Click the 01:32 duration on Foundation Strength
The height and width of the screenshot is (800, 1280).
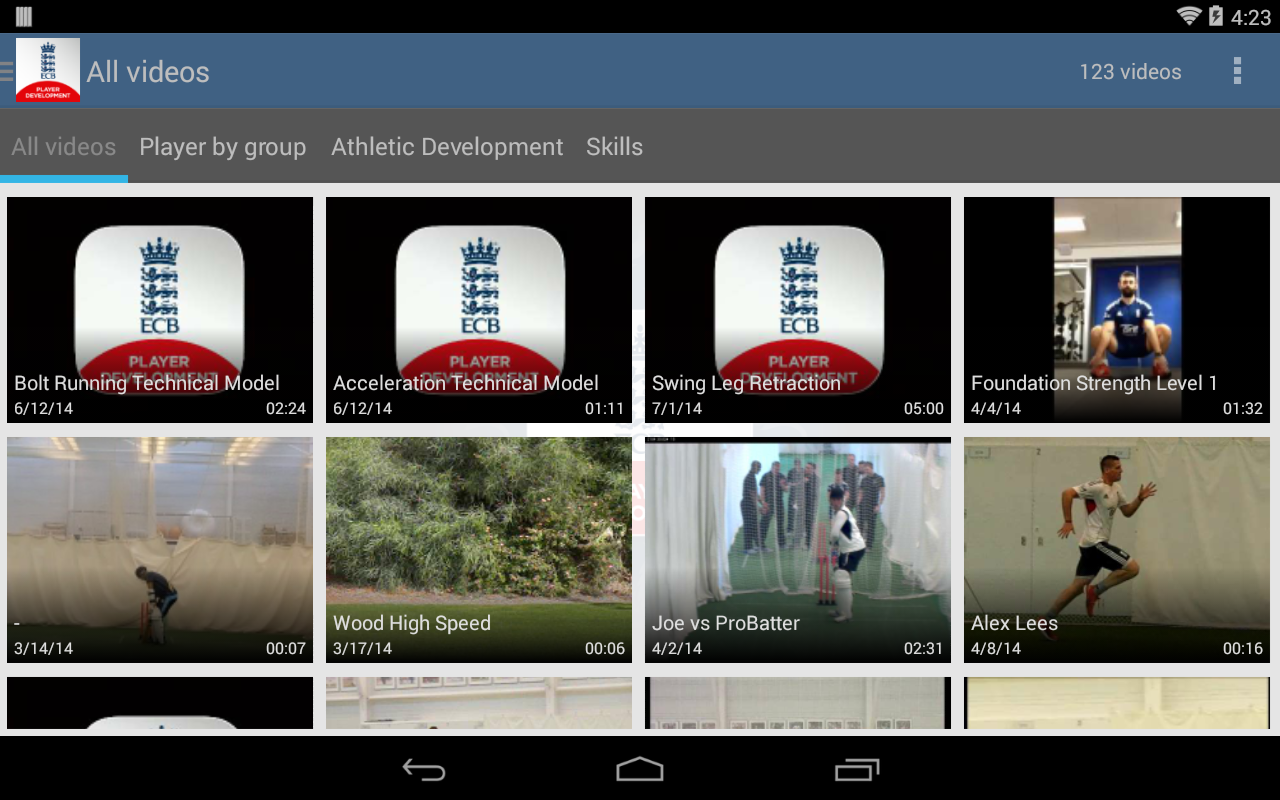point(1243,408)
